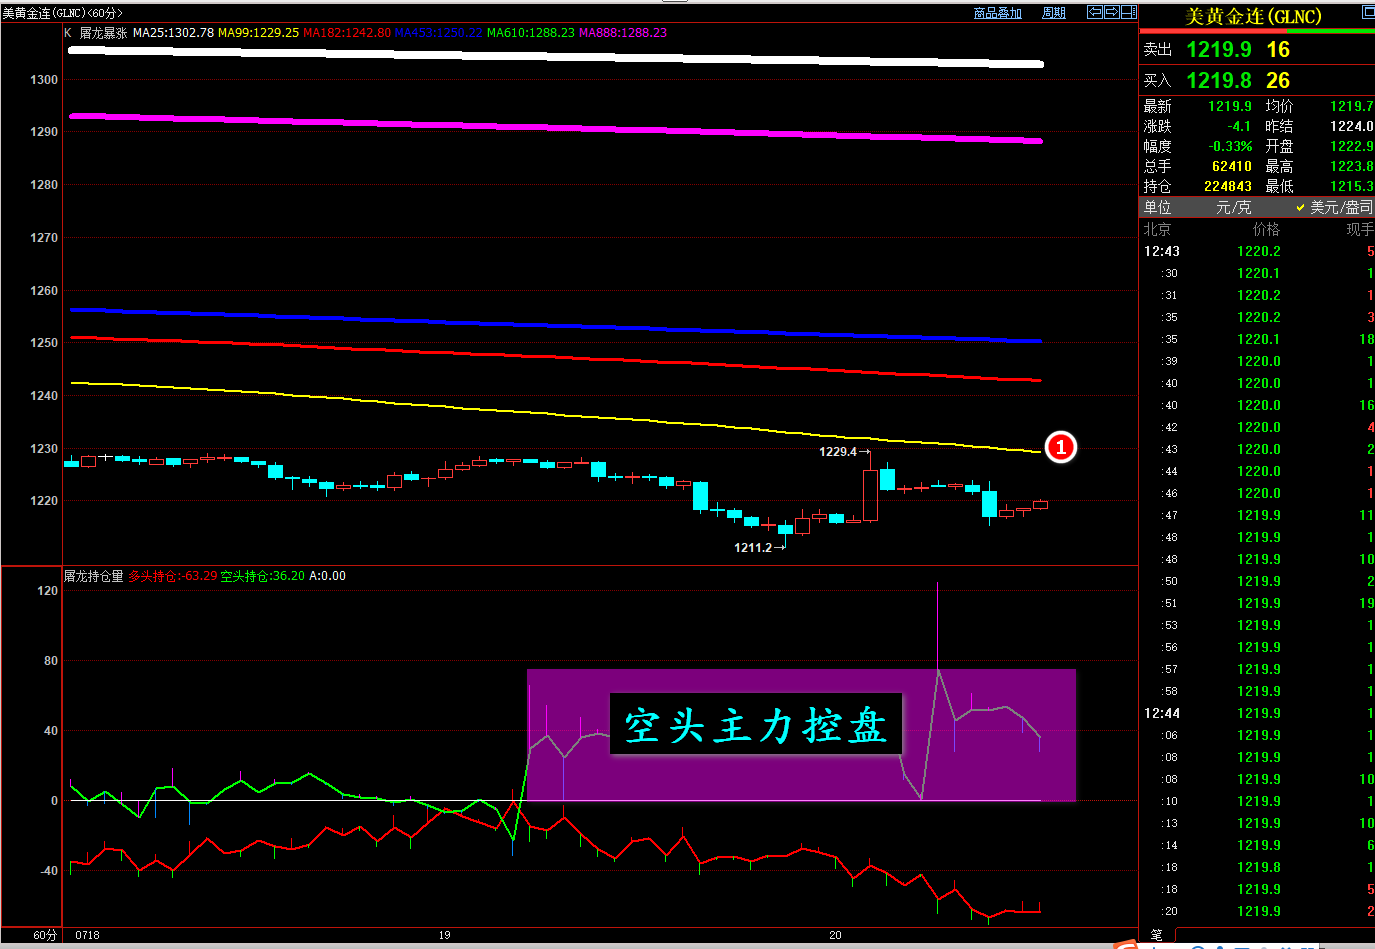The image size is (1375, 949).
Task: Select the MA182:1242.80 indicator label
Action: coord(347,33)
